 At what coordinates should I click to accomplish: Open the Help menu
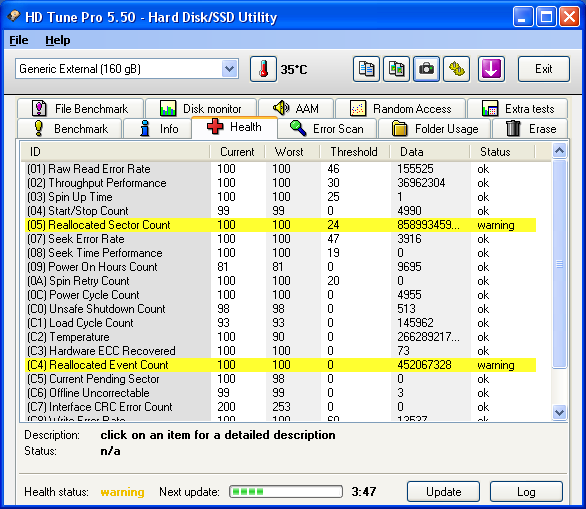(x=58, y=40)
